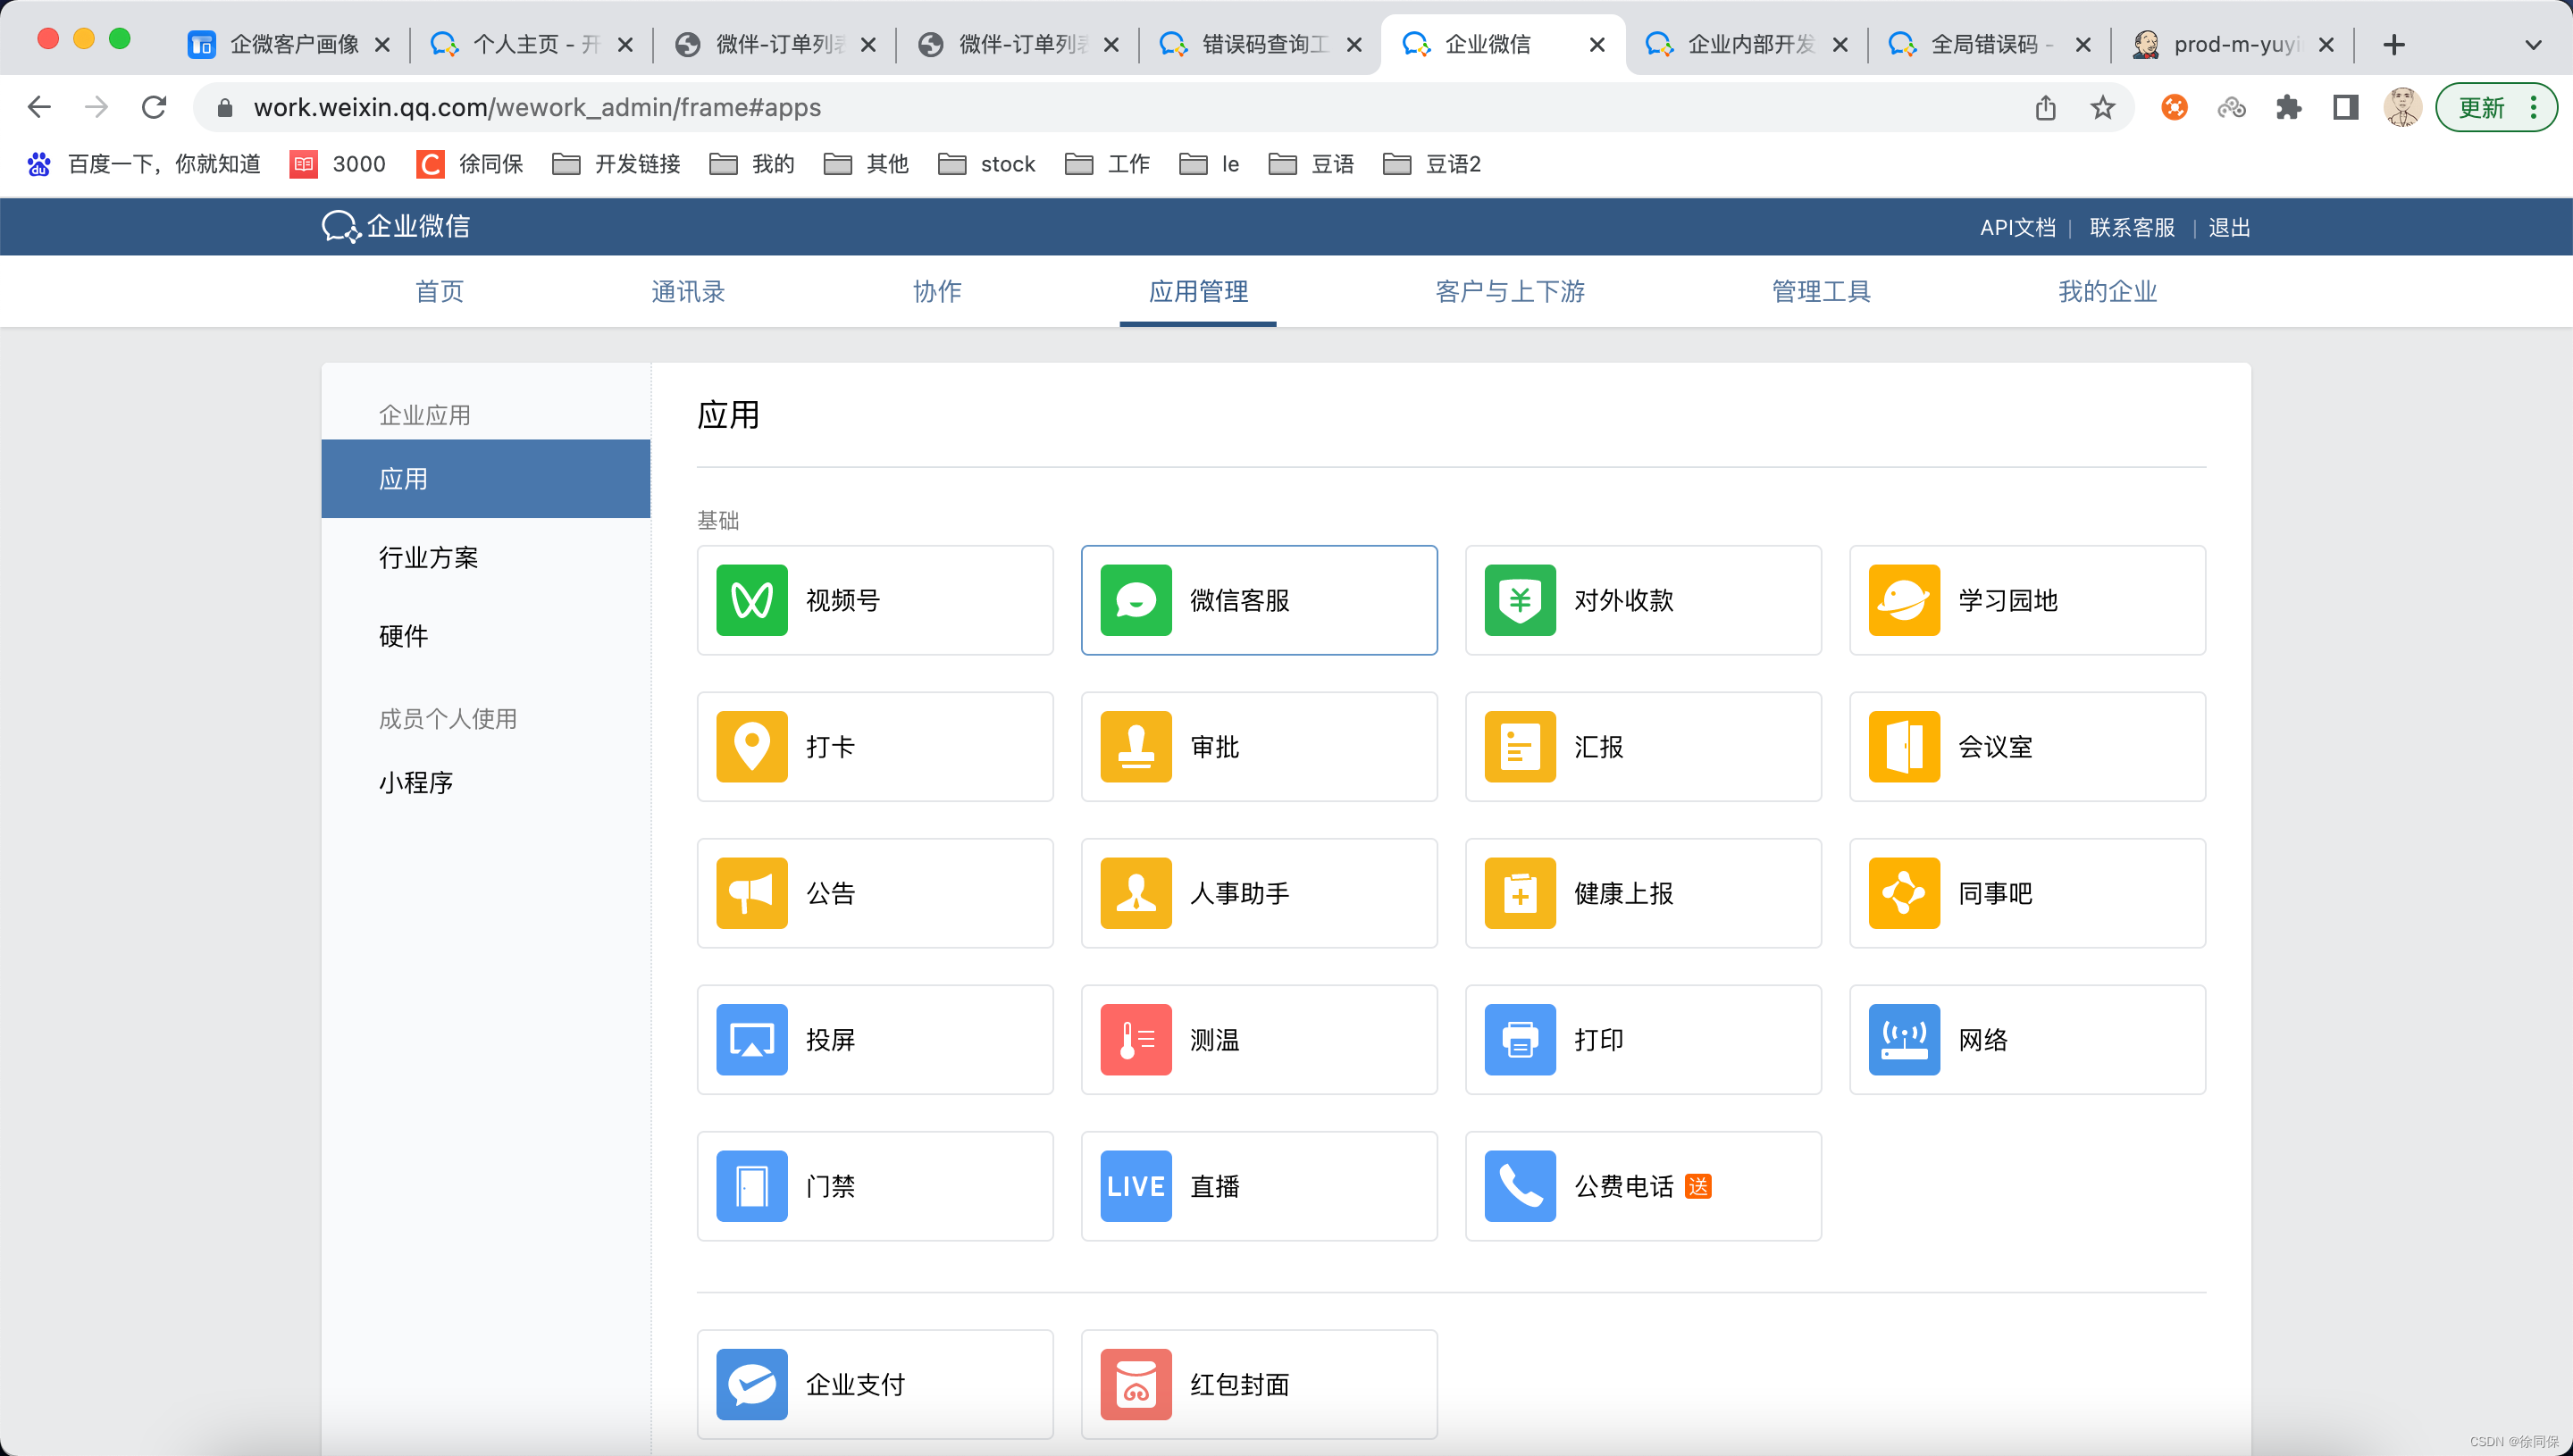Open the 打卡 location pin icon

click(x=751, y=746)
